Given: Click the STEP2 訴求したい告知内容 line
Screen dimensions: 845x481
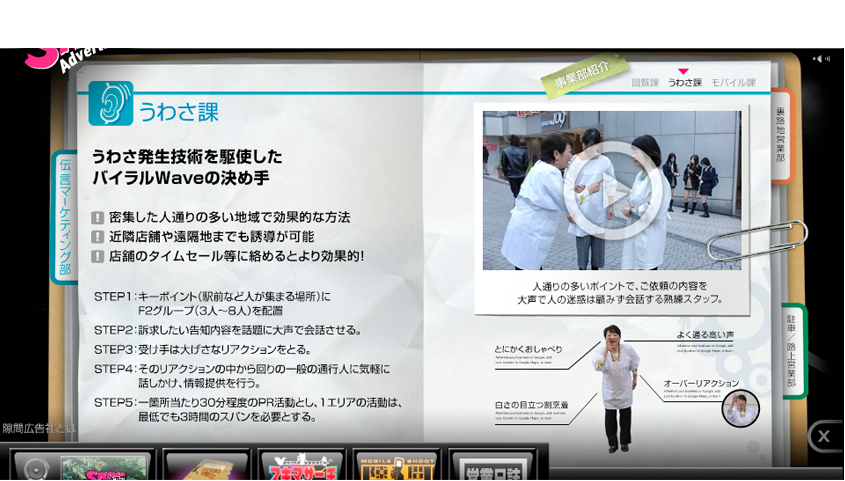Looking at the screenshot, I should pyautogui.click(x=228, y=330).
